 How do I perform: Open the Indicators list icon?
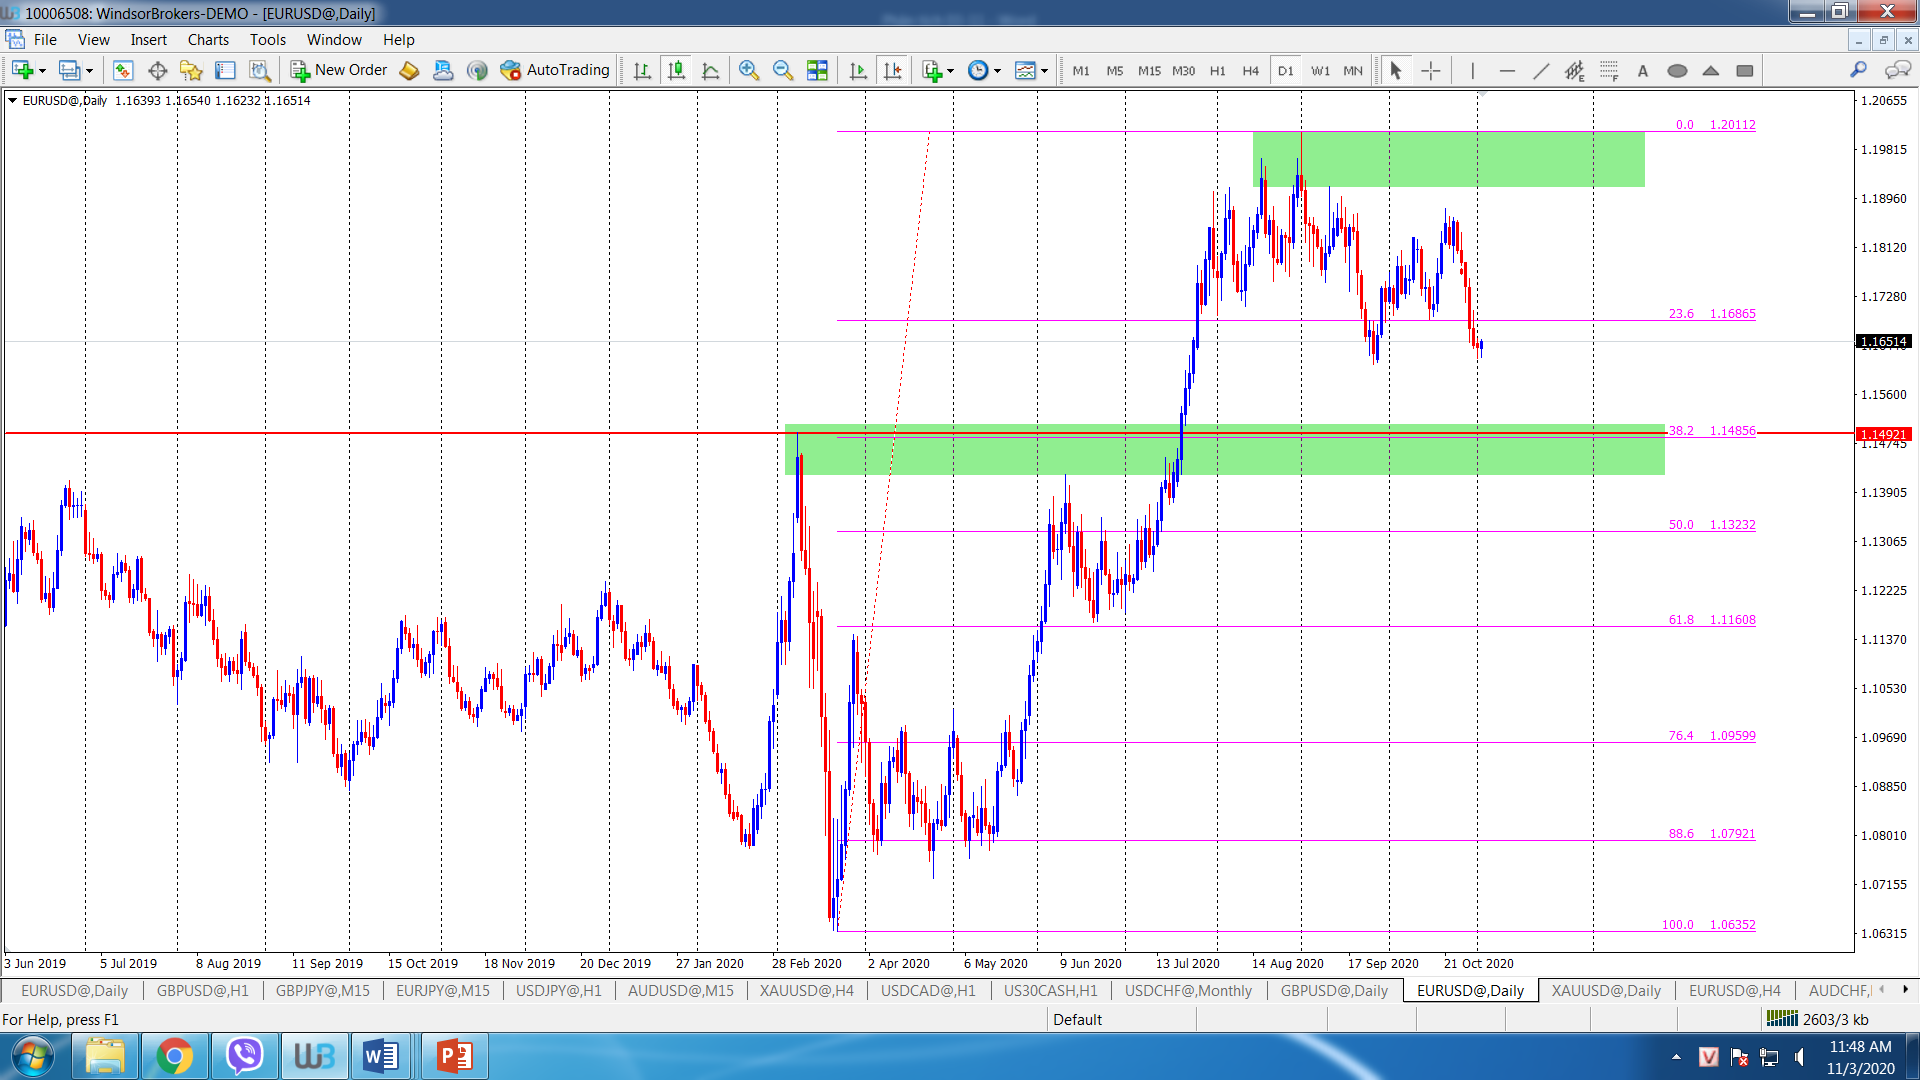931,70
